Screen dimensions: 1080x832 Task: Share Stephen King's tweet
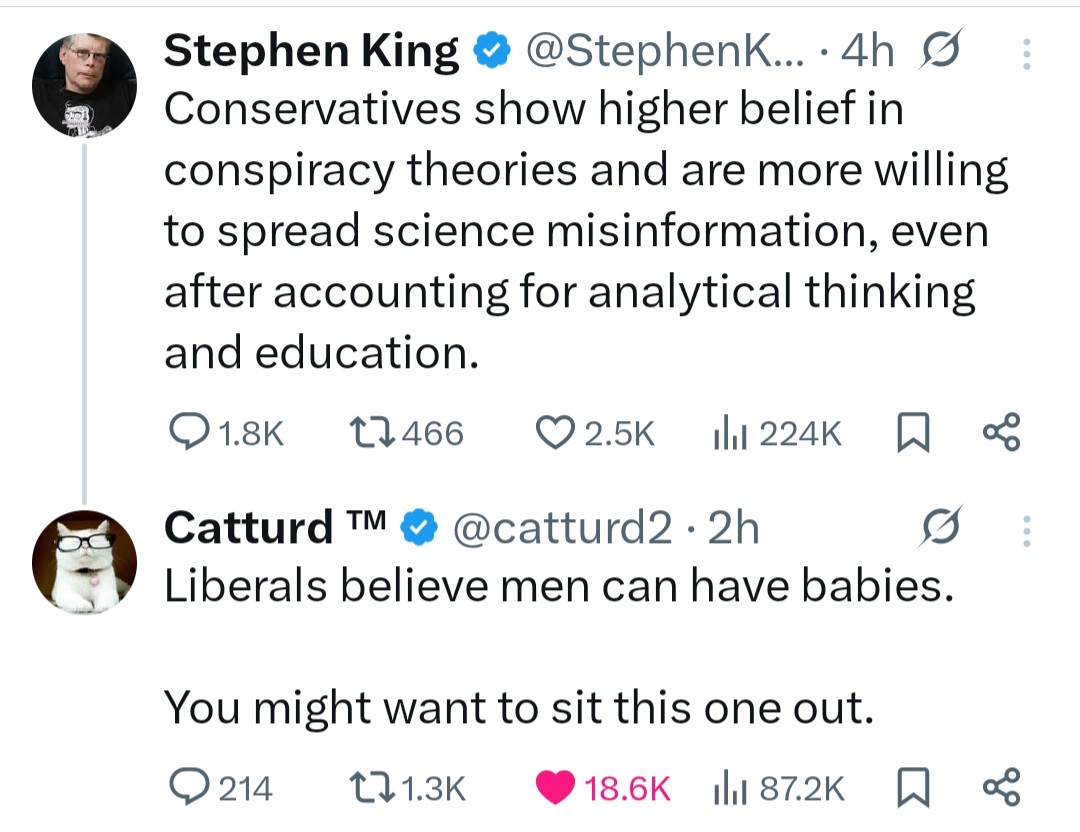tap(1001, 433)
